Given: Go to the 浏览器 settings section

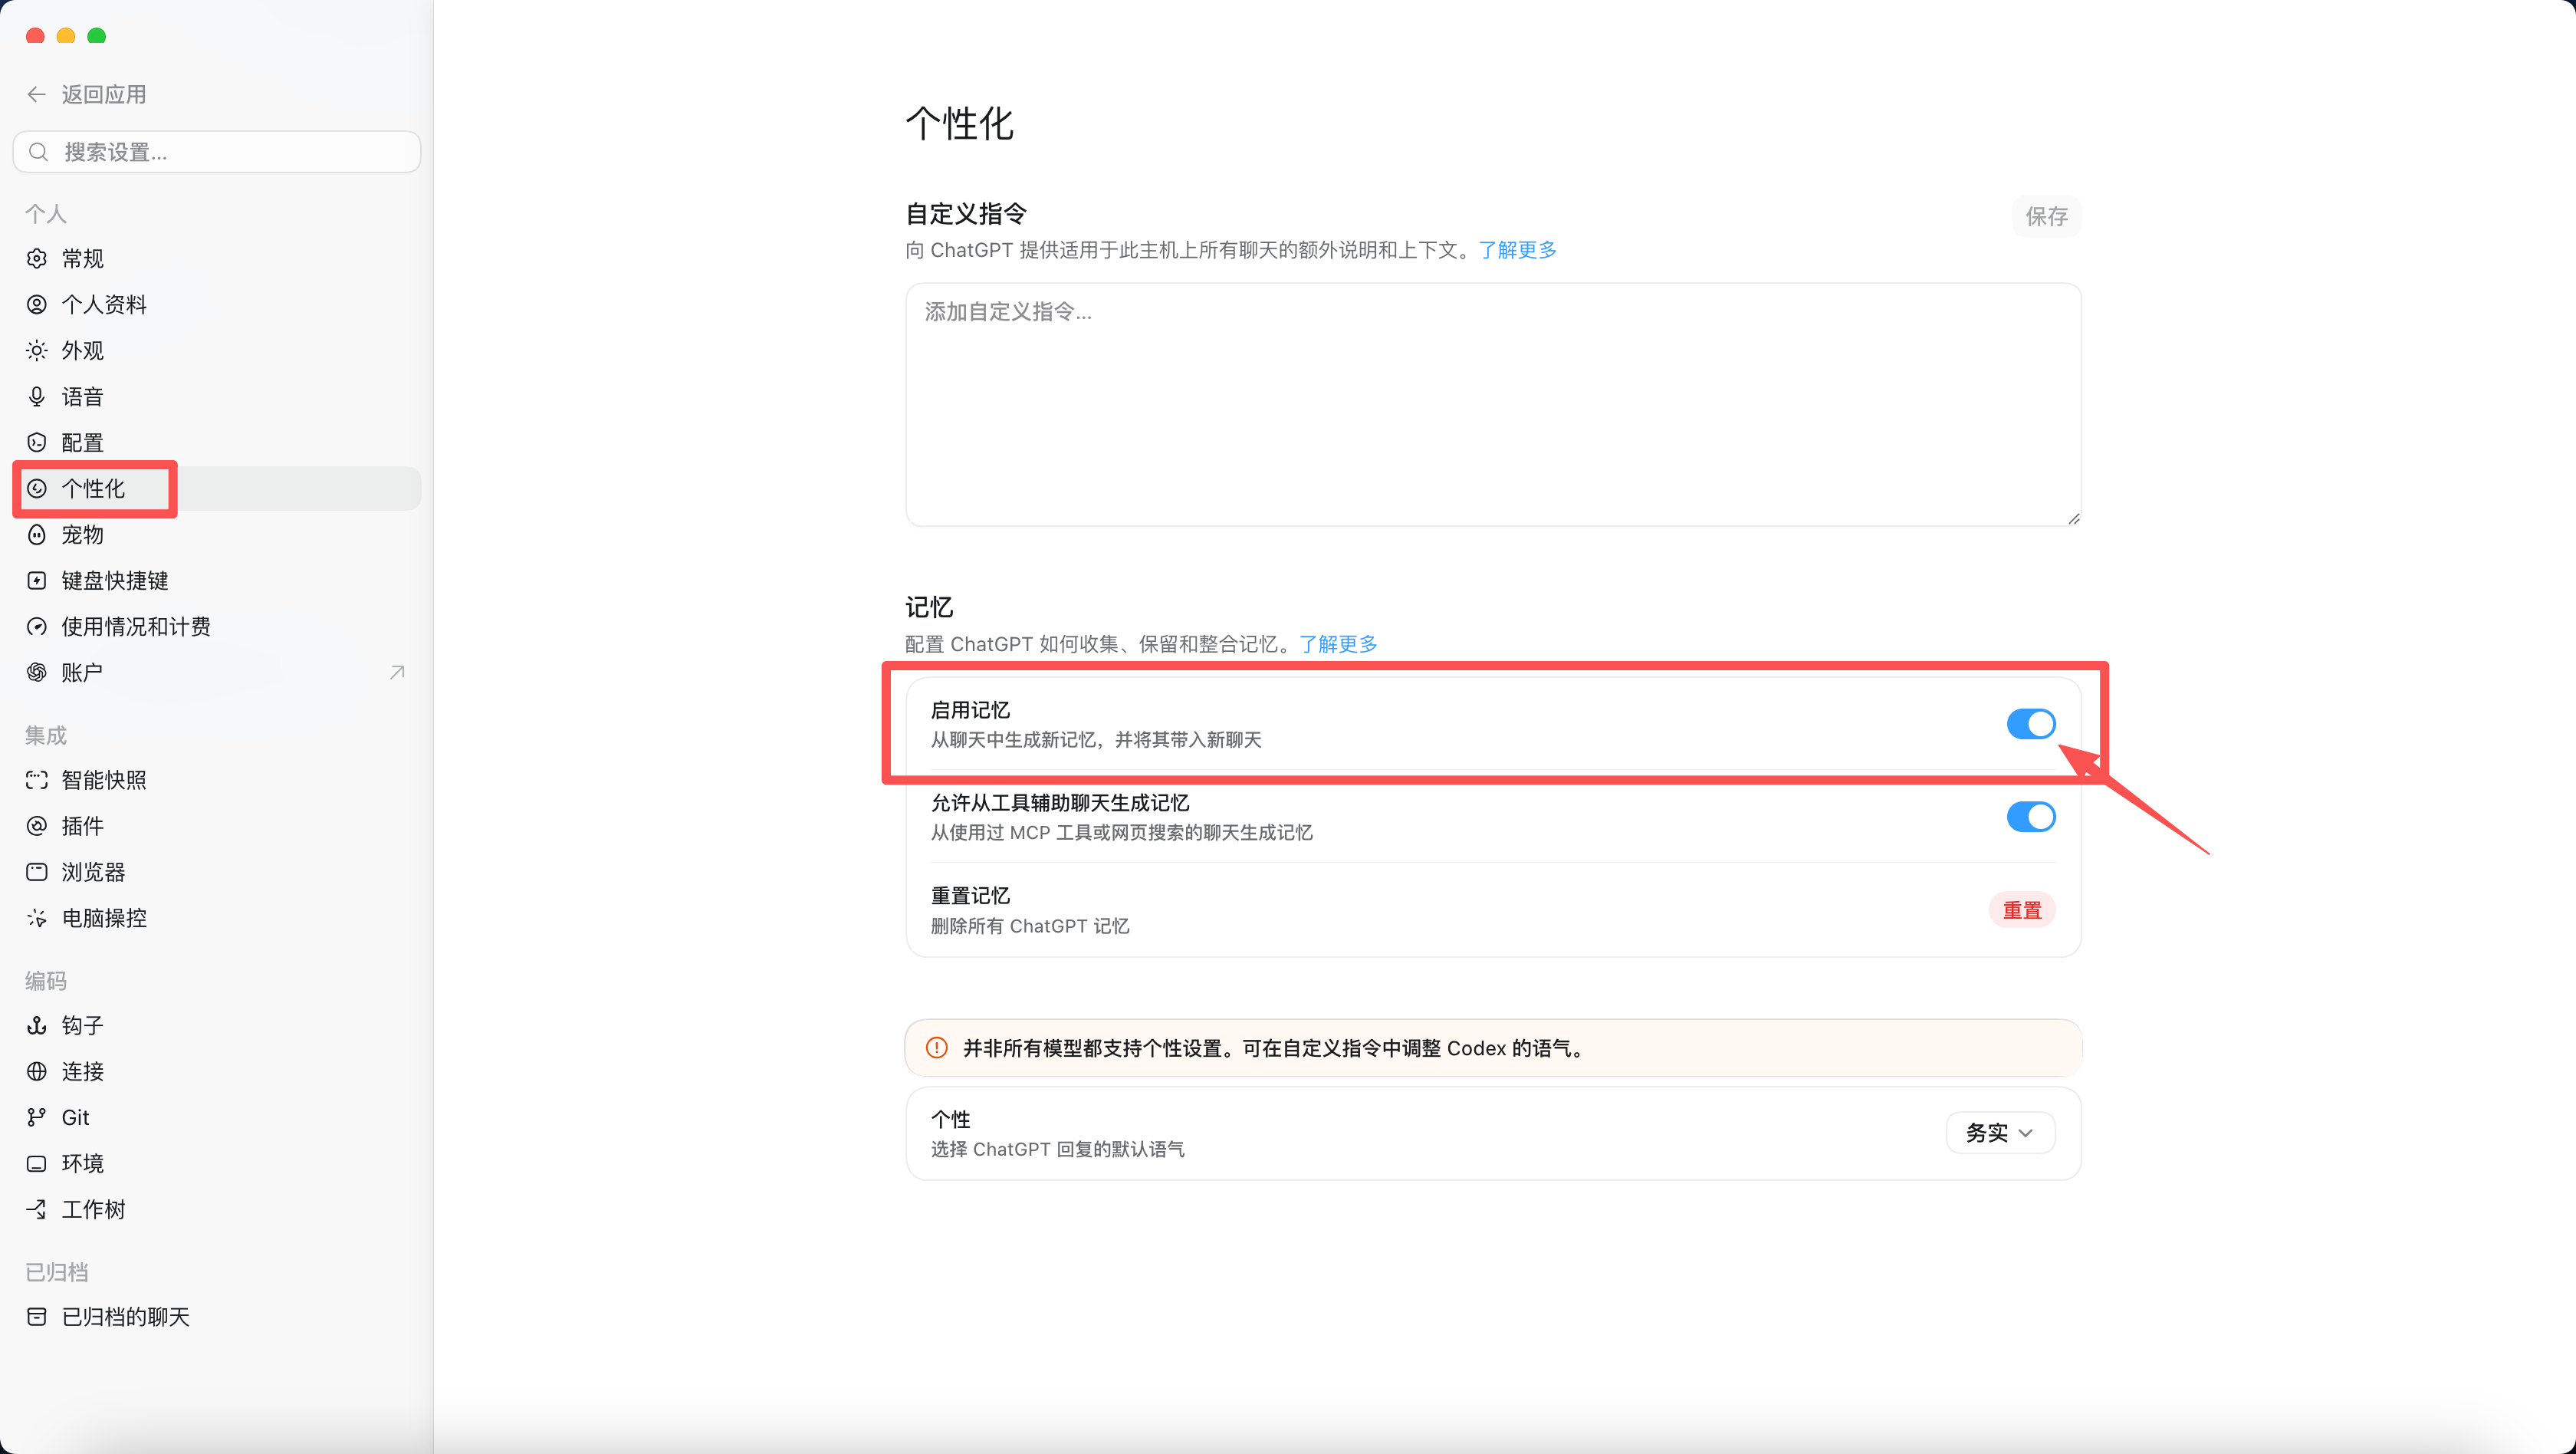Looking at the screenshot, I should [x=217, y=872].
